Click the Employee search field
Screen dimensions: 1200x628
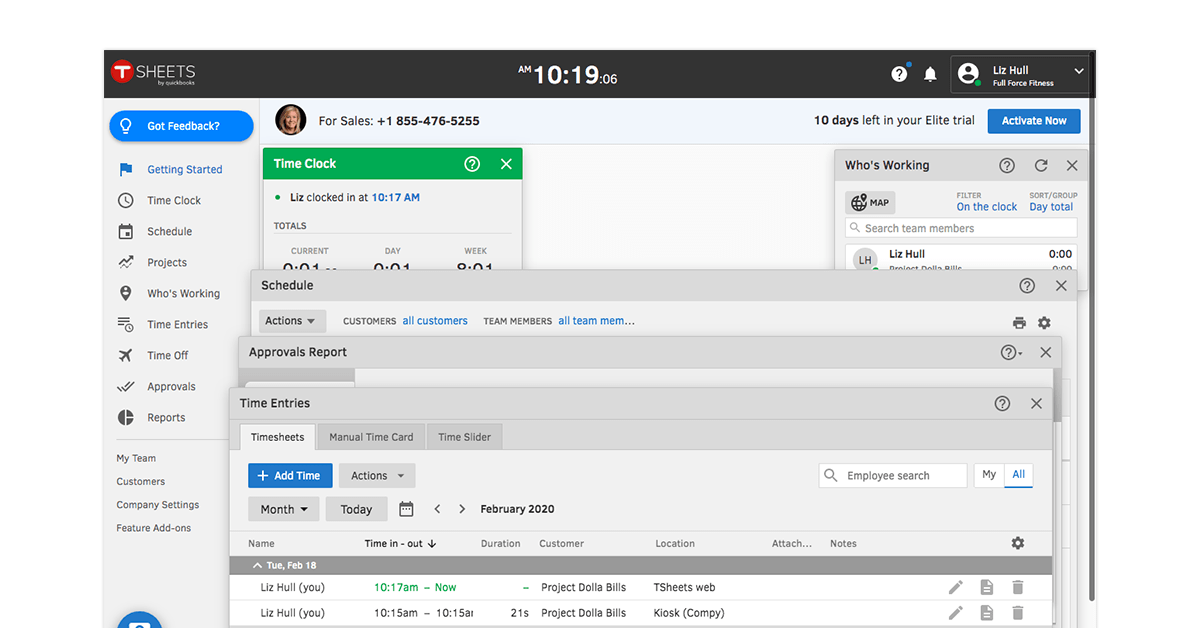click(893, 475)
